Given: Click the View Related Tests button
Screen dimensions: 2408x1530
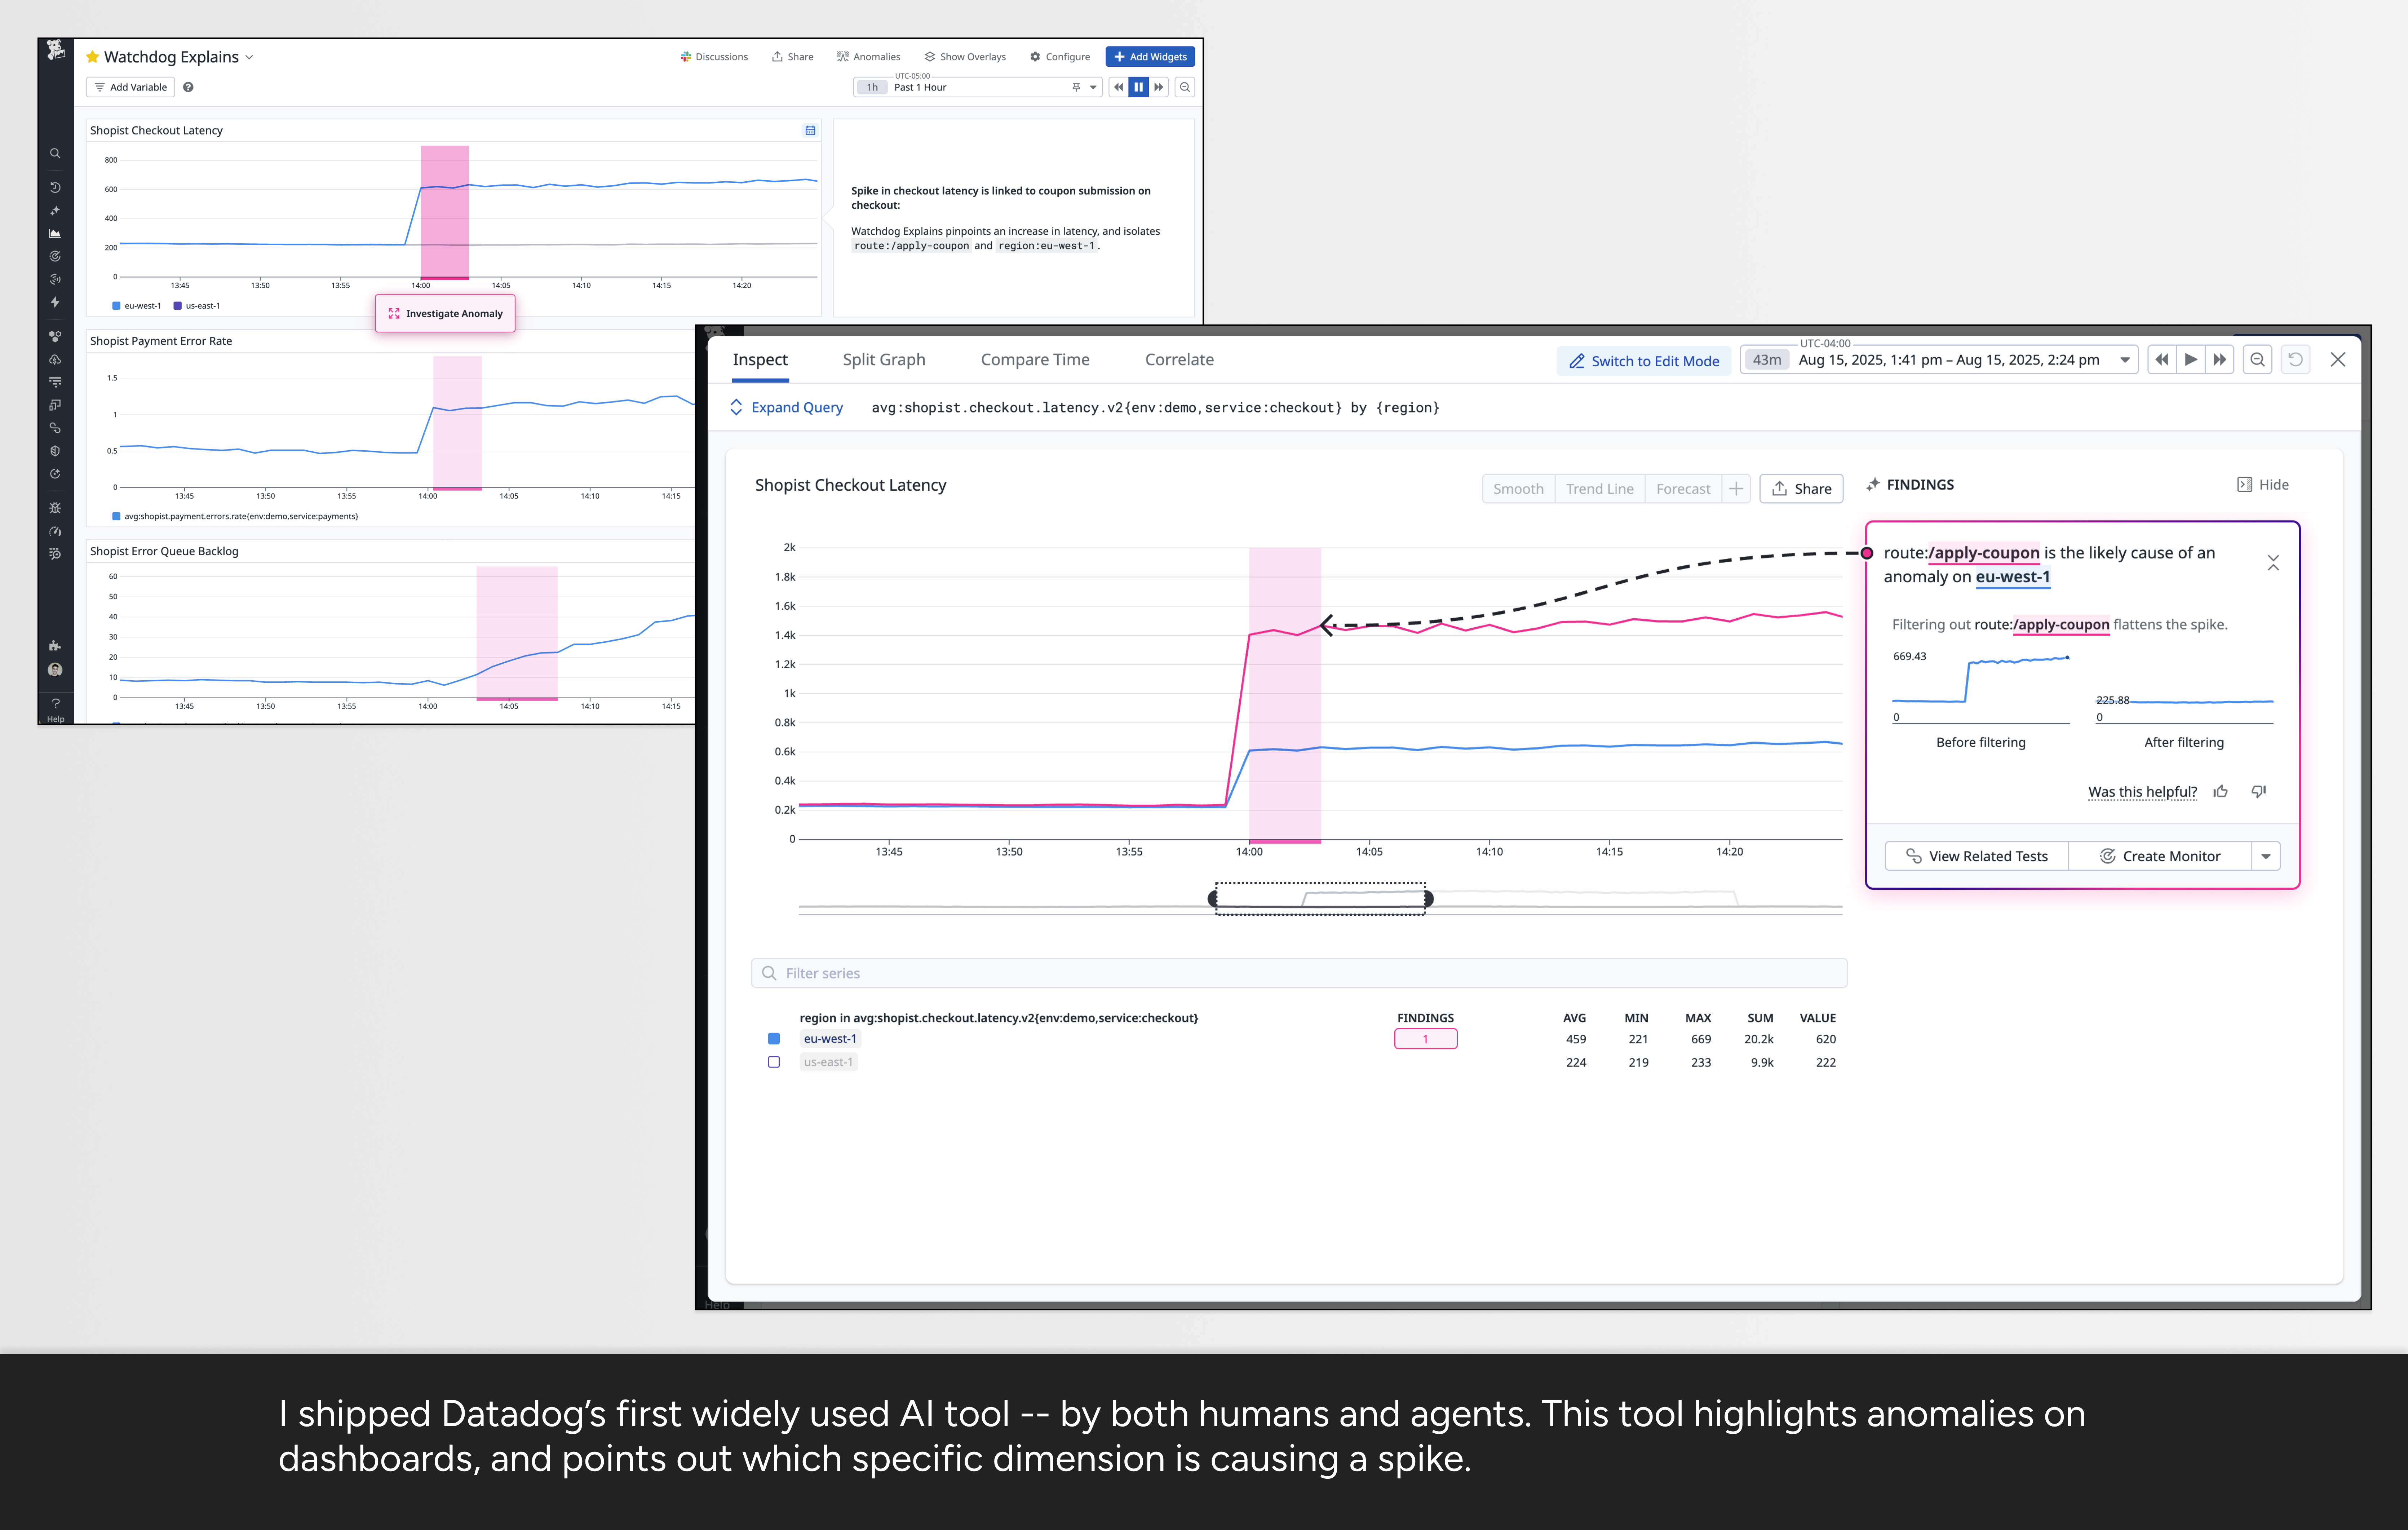Looking at the screenshot, I should [x=1976, y=856].
